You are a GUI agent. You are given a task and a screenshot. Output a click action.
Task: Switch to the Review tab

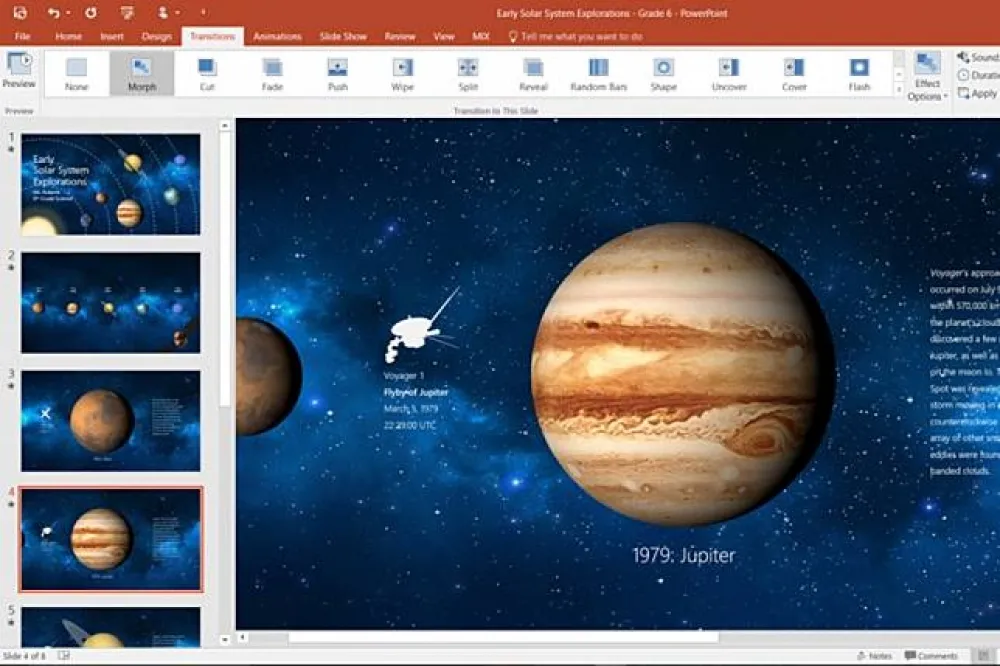pyautogui.click(x=400, y=36)
